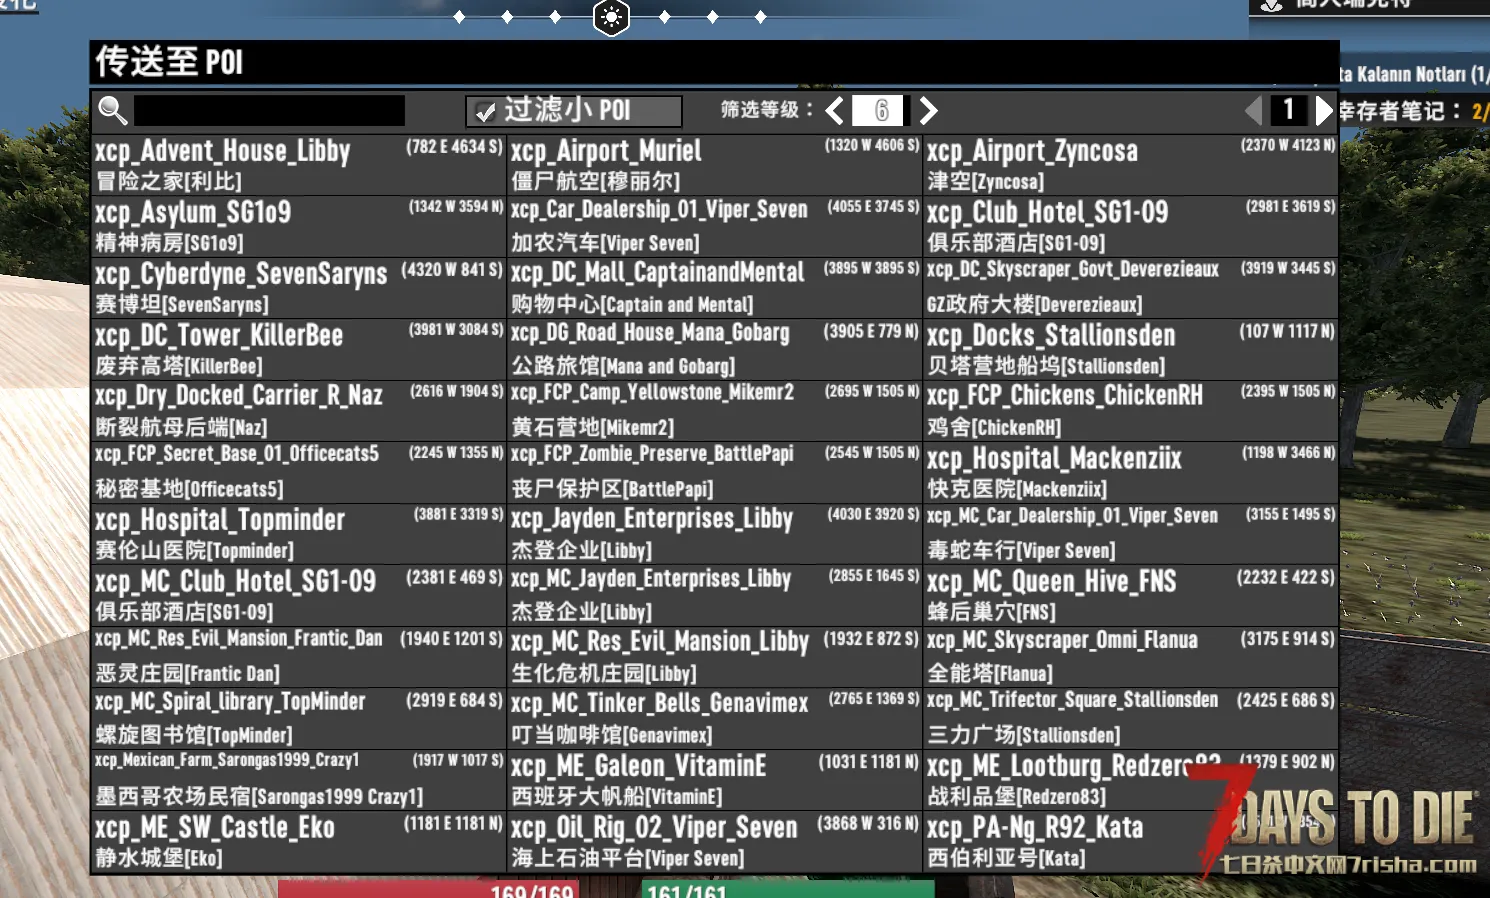Select xcp_Hospital_Topminder POI
The height and width of the screenshot is (898, 1490).
tap(299, 534)
